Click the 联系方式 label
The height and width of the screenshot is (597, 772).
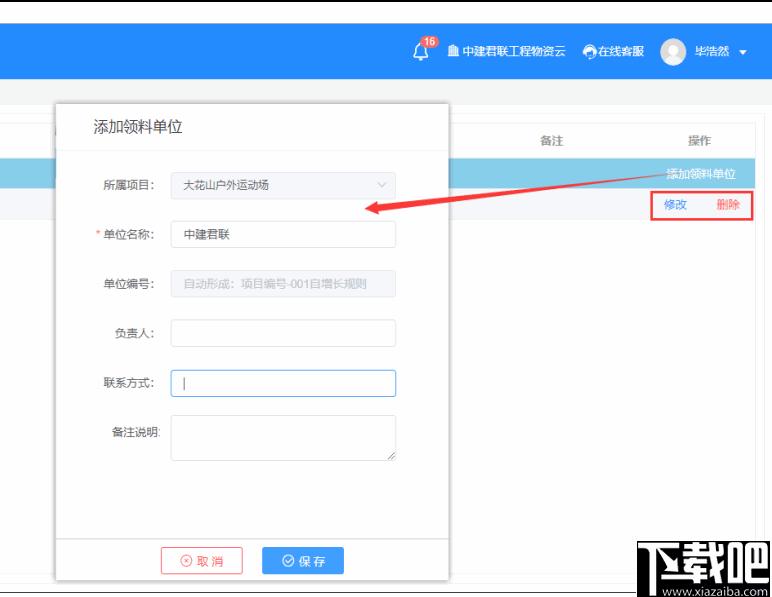tap(129, 382)
